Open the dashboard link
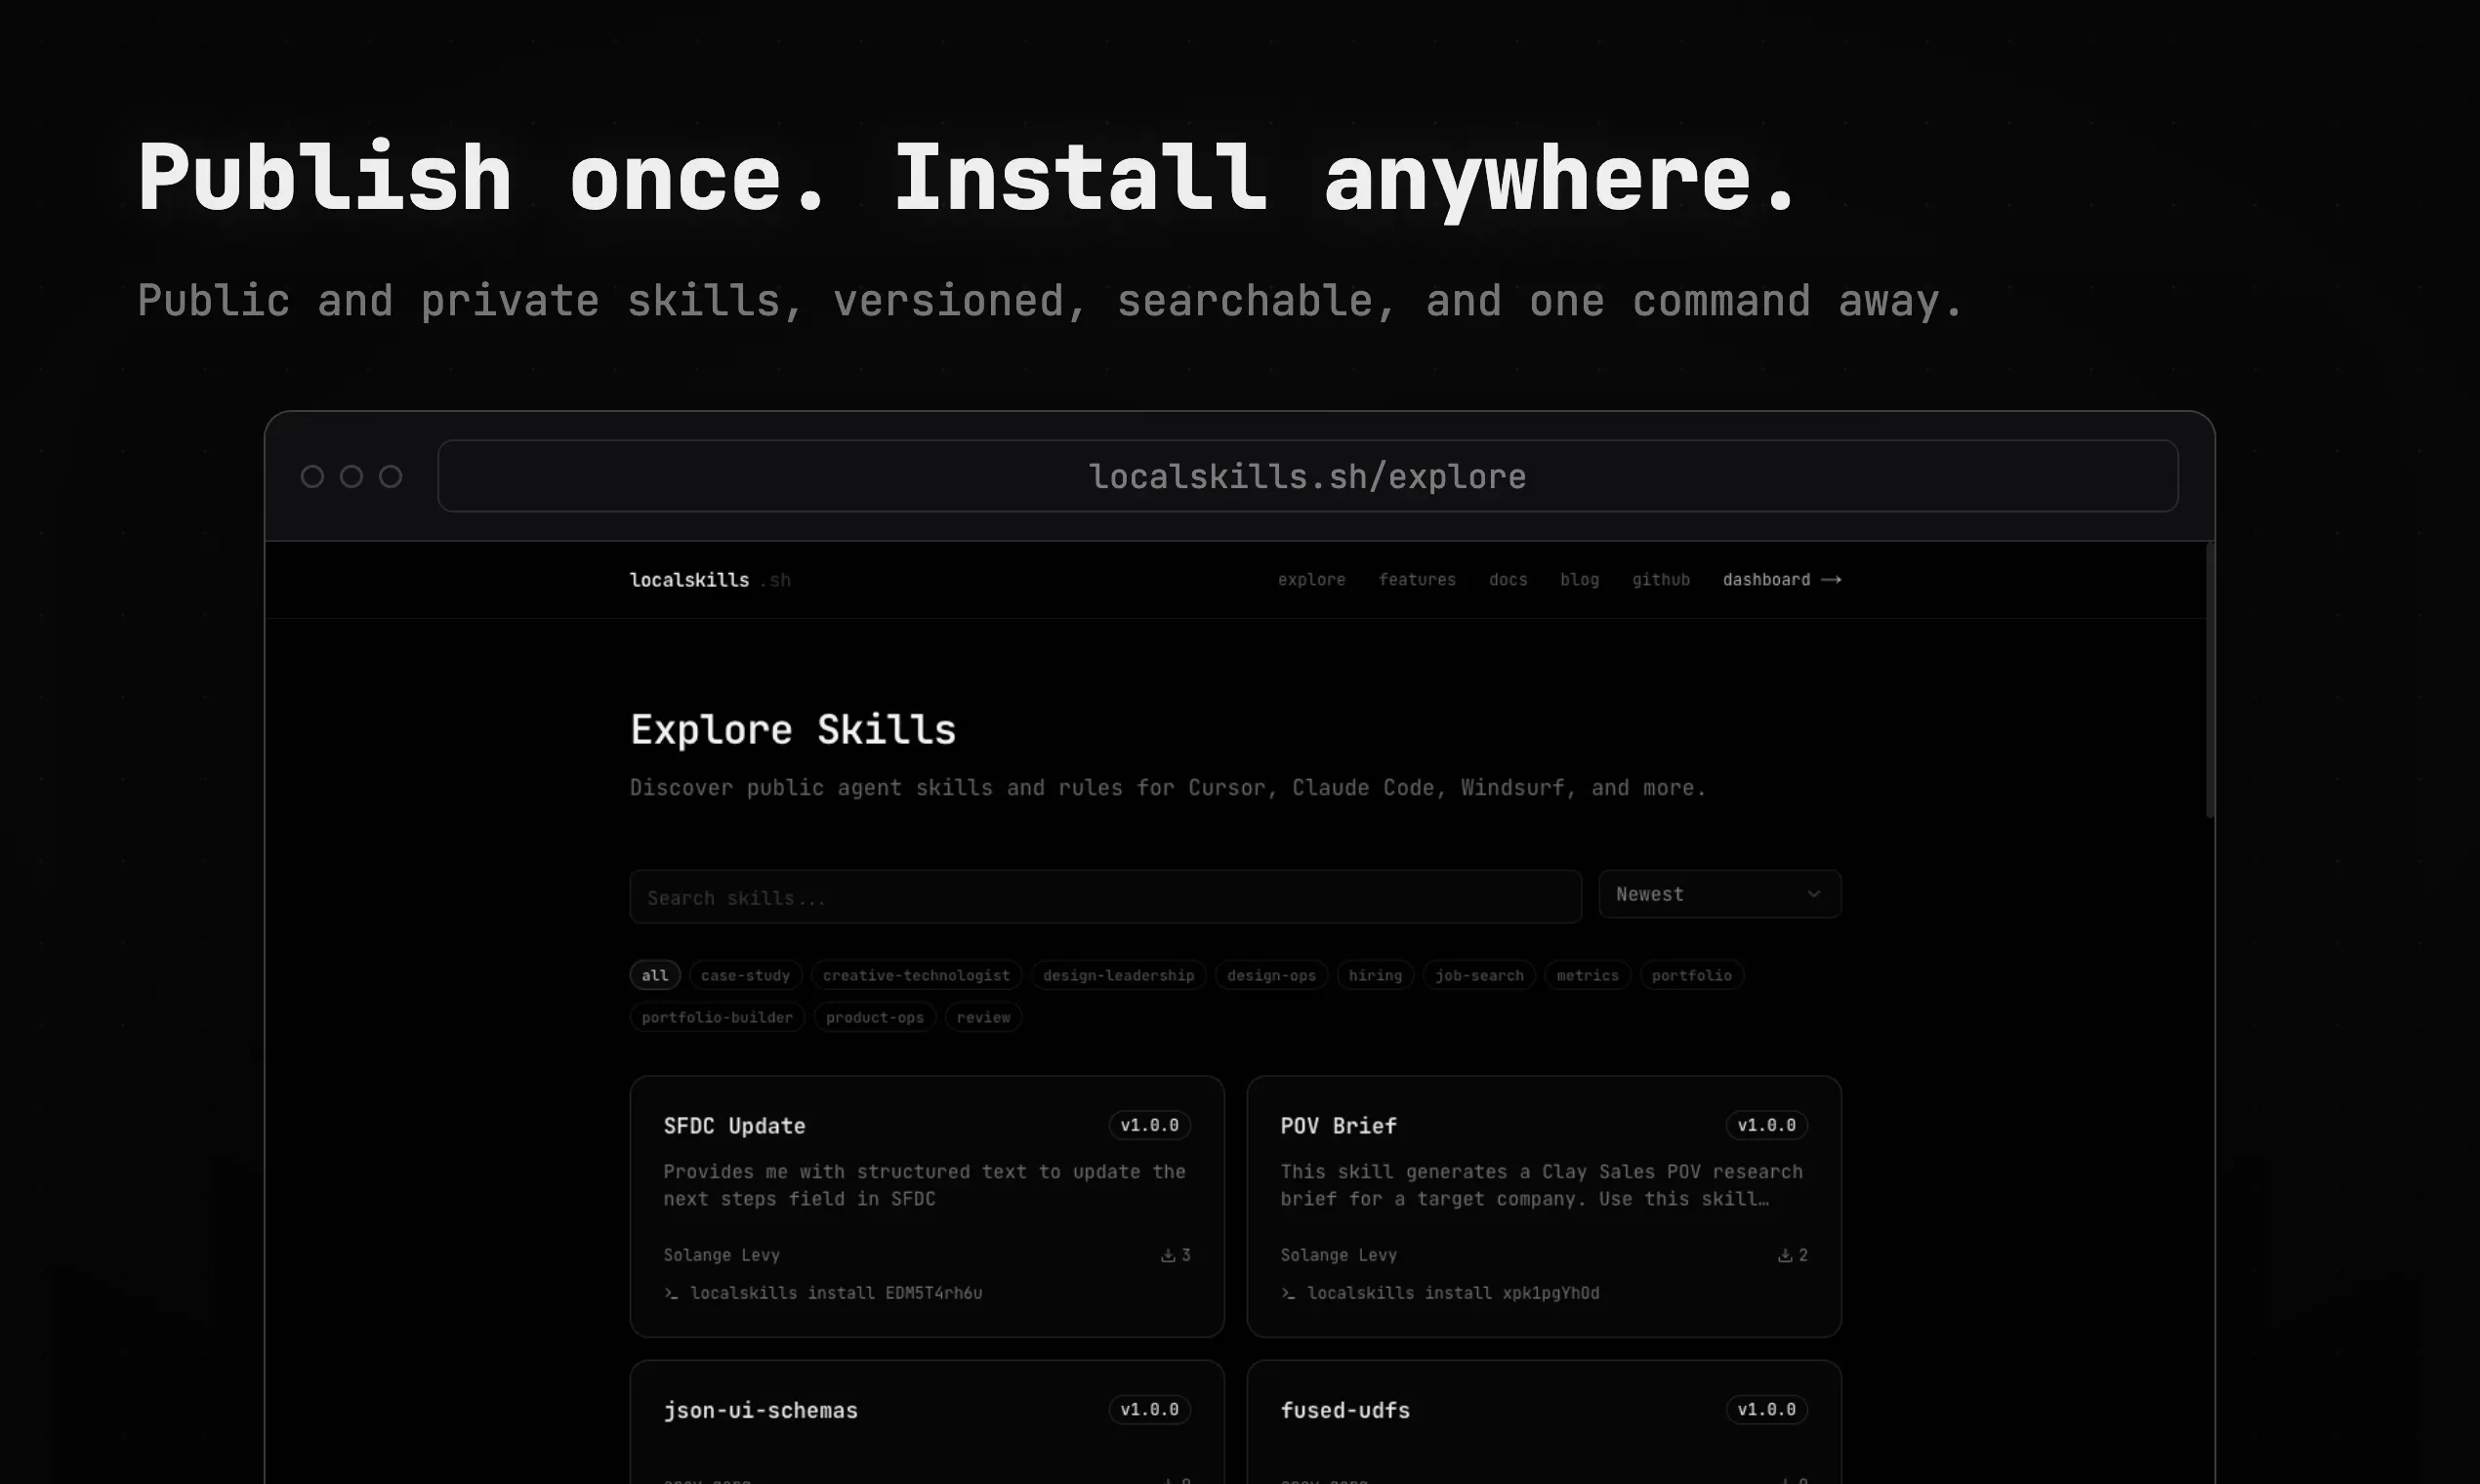Viewport: 2480px width, 1484px height. click(1781, 580)
